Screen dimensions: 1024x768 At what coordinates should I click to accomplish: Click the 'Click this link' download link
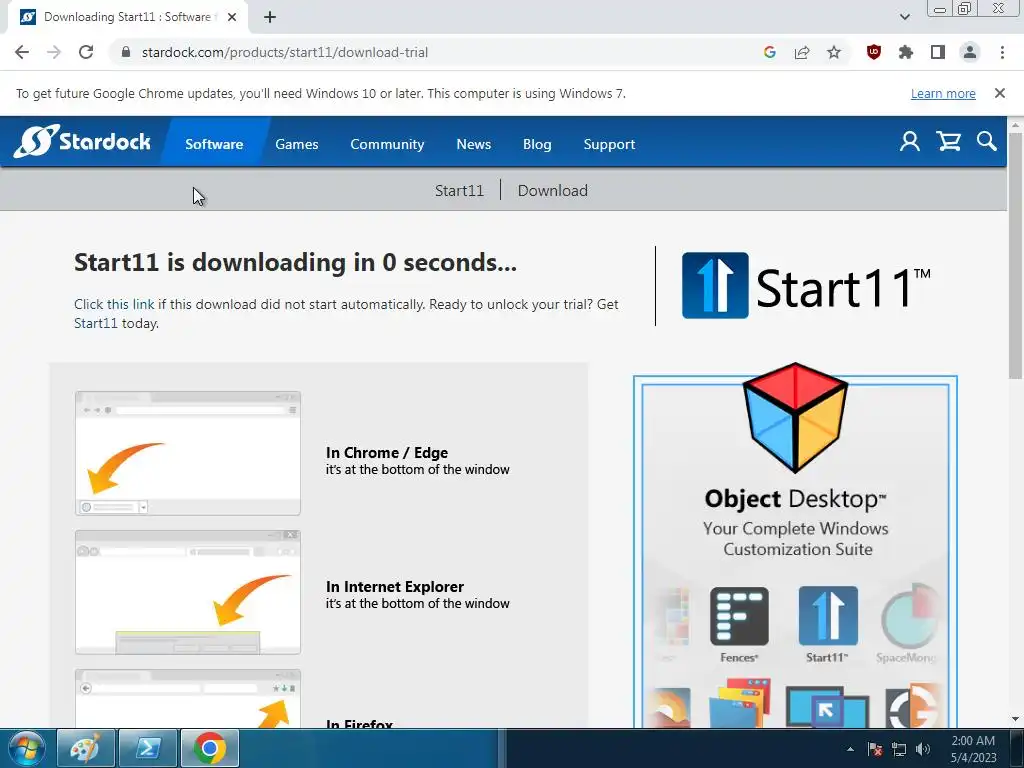point(114,304)
